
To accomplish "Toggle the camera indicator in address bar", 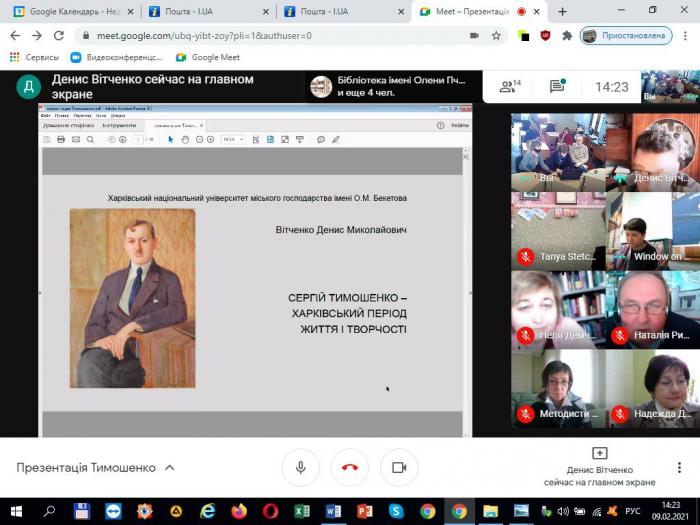I will 473,35.
